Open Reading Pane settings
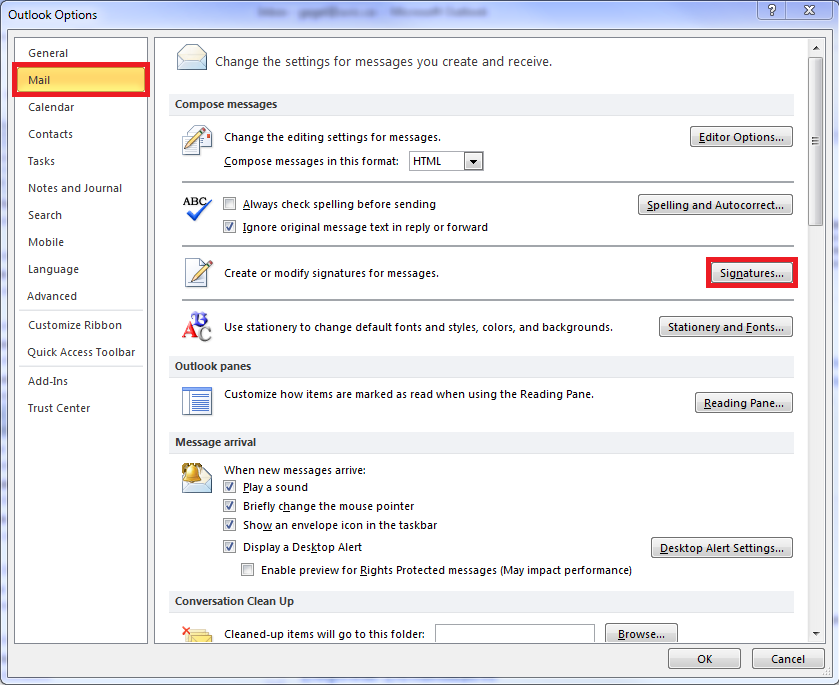 coord(744,403)
